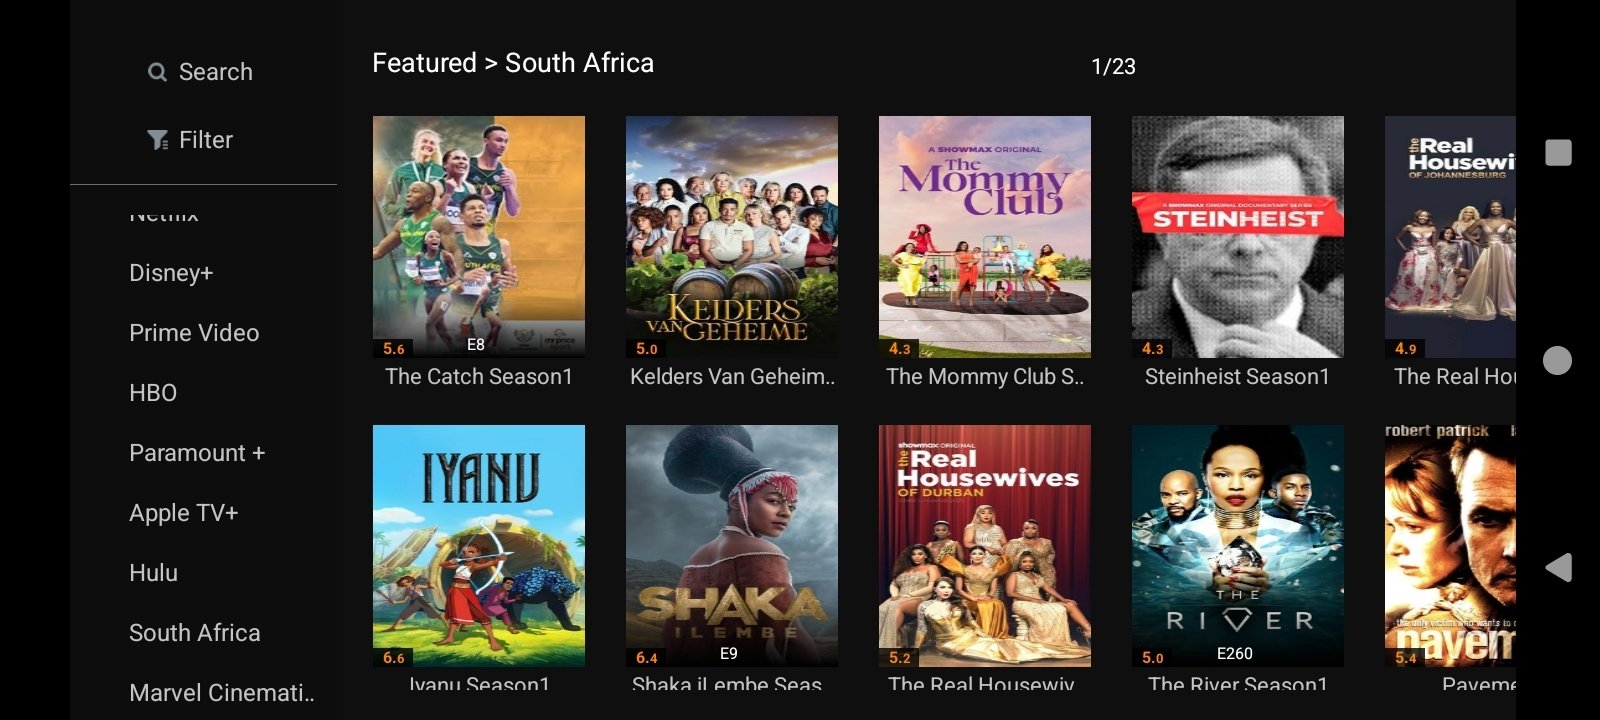1600x720 pixels.
Task: Tap the Android home circle button
Action: 1557,360
